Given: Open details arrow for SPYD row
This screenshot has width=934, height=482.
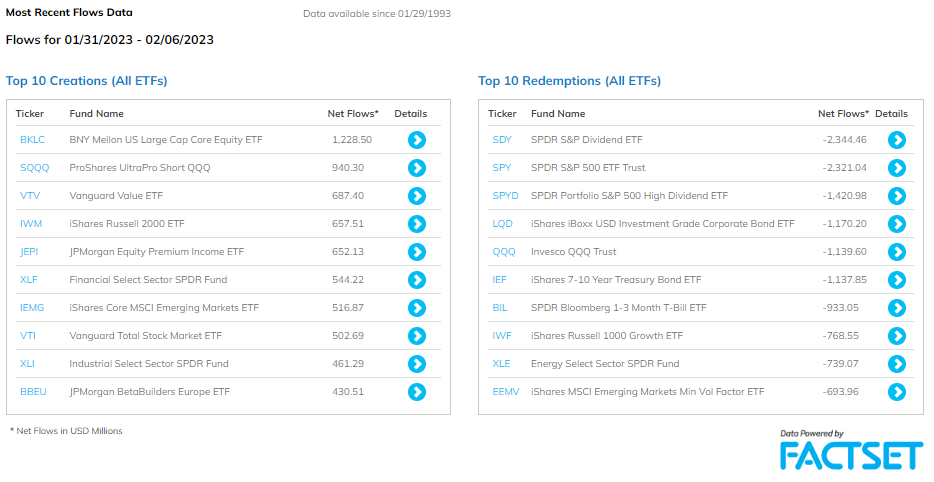Looking at the screenshot, I should click(897, 196).
